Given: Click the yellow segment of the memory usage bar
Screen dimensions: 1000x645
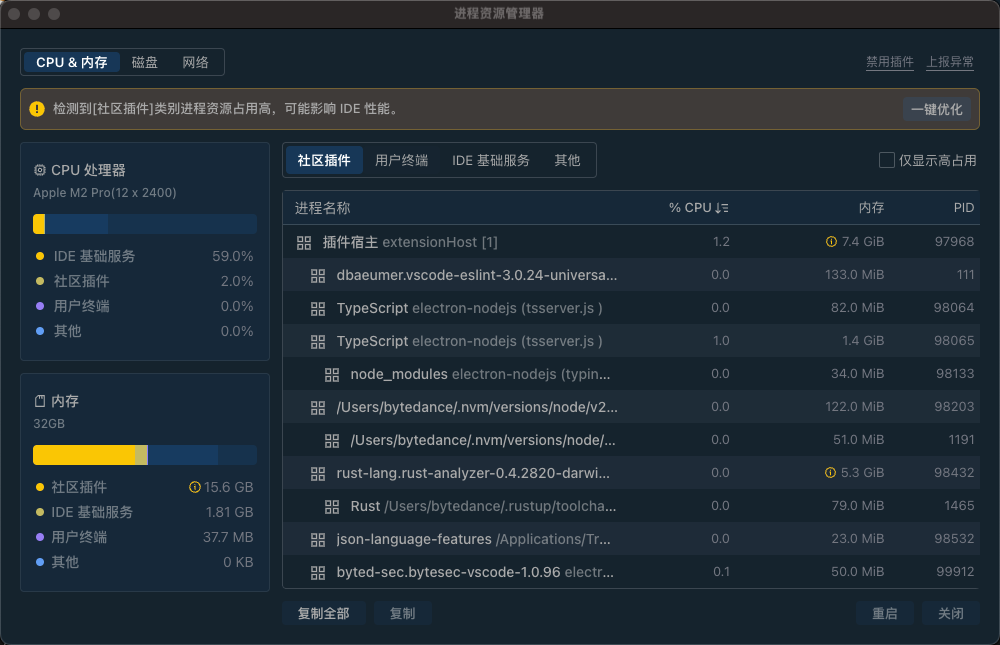Looking at the screenshot, I should click(84, 455).
